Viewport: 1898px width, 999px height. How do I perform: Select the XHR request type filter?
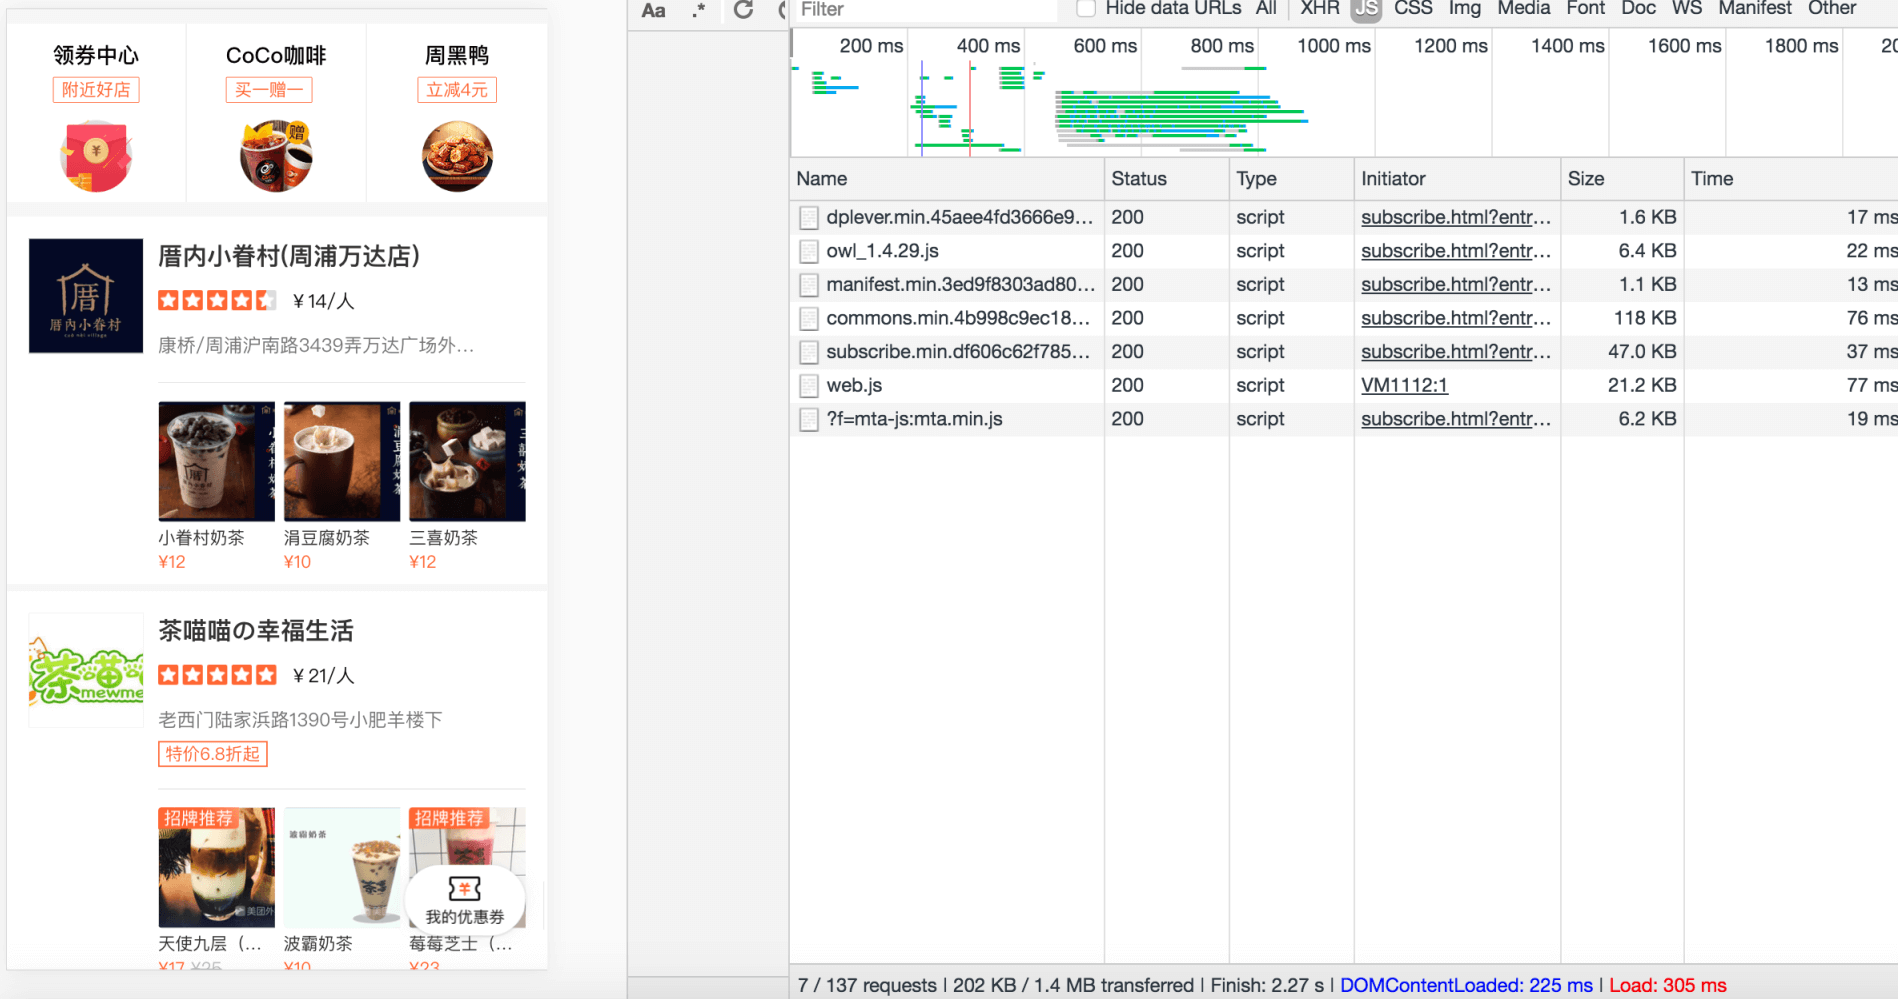(x=1319, y=9)
